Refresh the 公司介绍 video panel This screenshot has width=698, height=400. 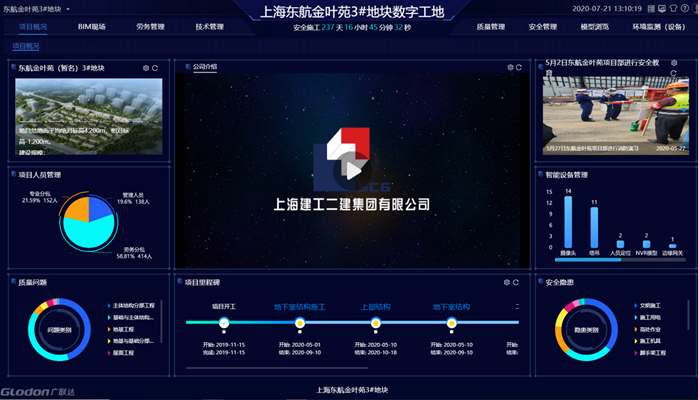tap(519, 67)
